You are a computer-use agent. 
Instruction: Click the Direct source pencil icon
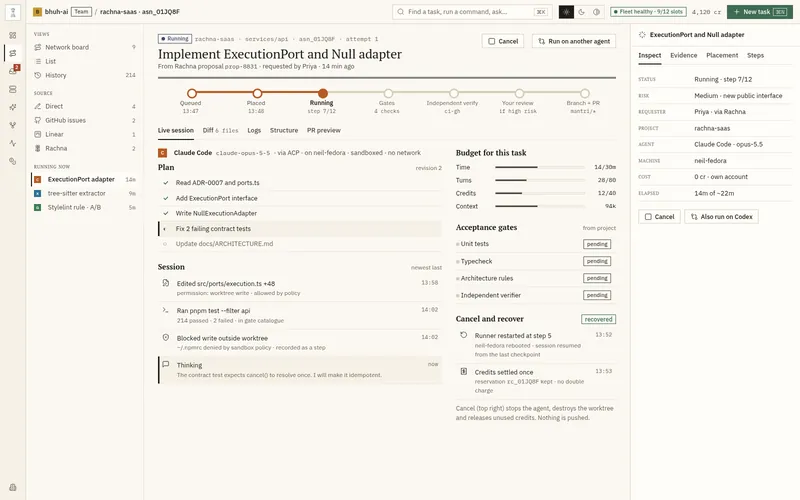tap(38, 106)
